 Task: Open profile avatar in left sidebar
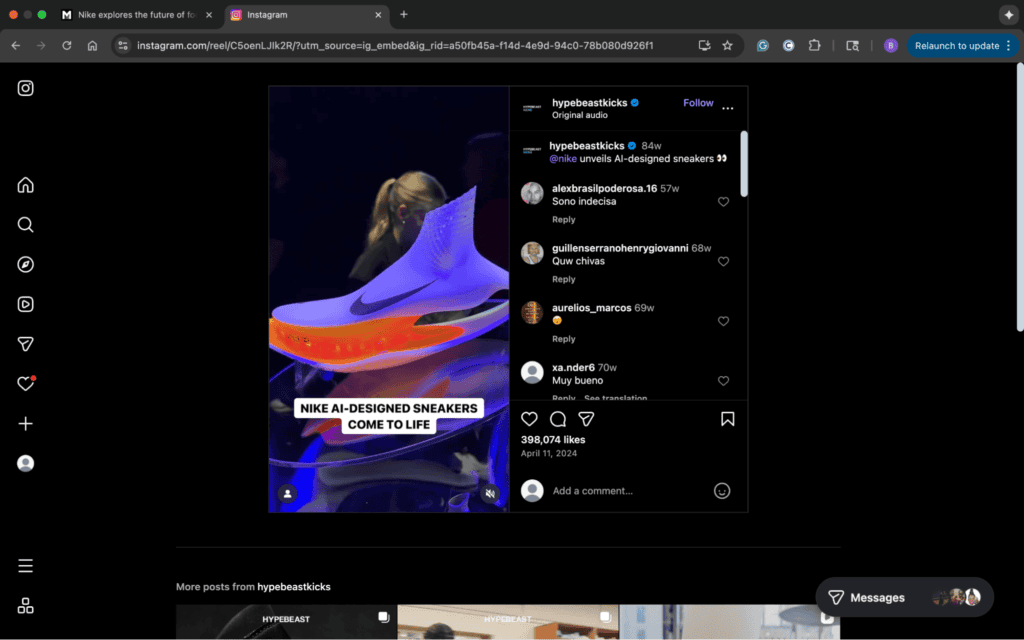pos(25,463)
